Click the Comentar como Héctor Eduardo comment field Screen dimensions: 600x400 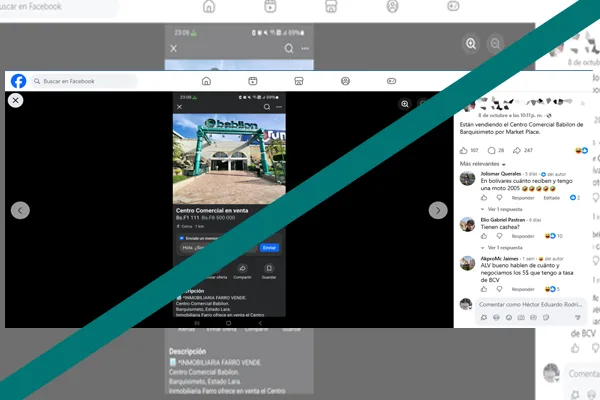(530, 305)
